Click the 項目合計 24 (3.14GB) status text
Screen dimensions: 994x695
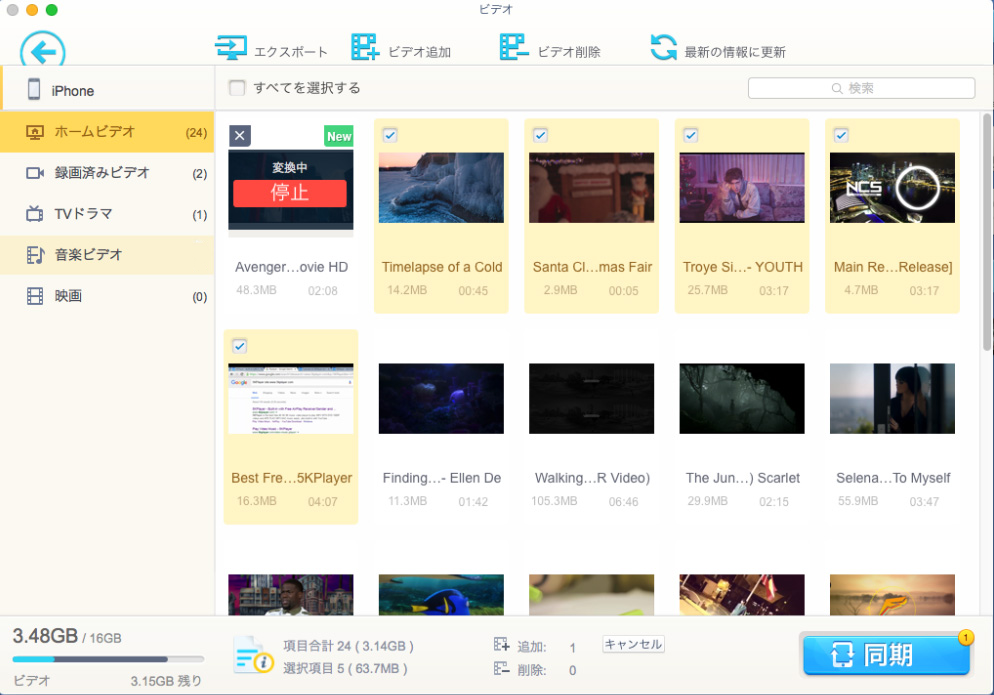point(348,646)
